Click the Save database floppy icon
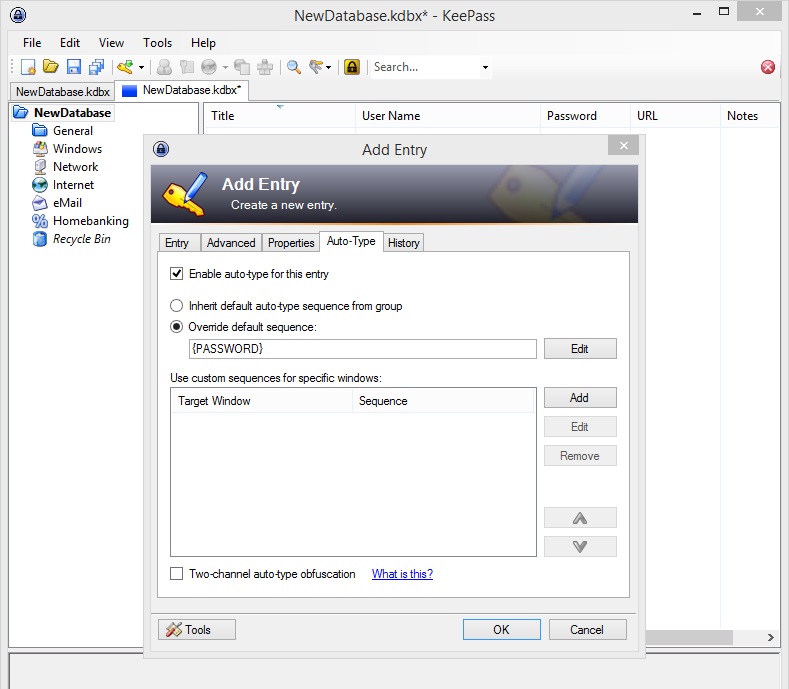This screenshot has height=689, width=789. coord(74,67)
